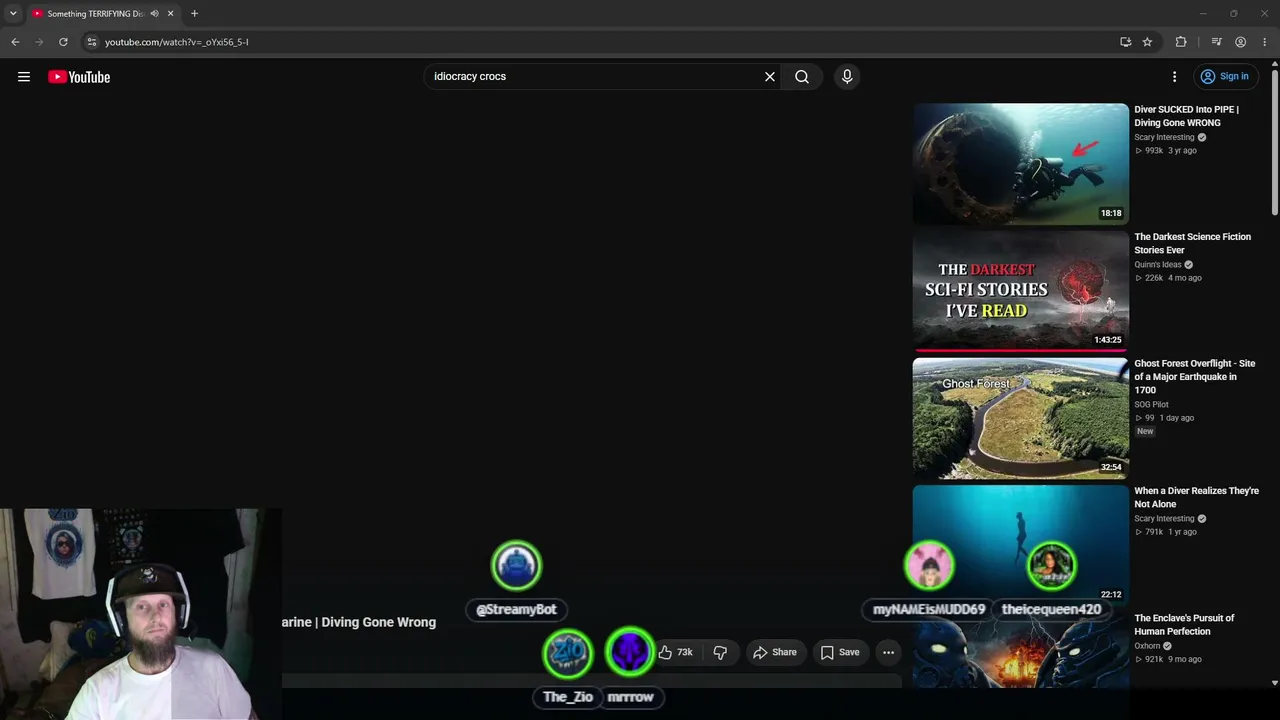Screen dimensions: 1280x720
Task: Click the 'New' badge on Ghost Forest video
Action: 1145,431
